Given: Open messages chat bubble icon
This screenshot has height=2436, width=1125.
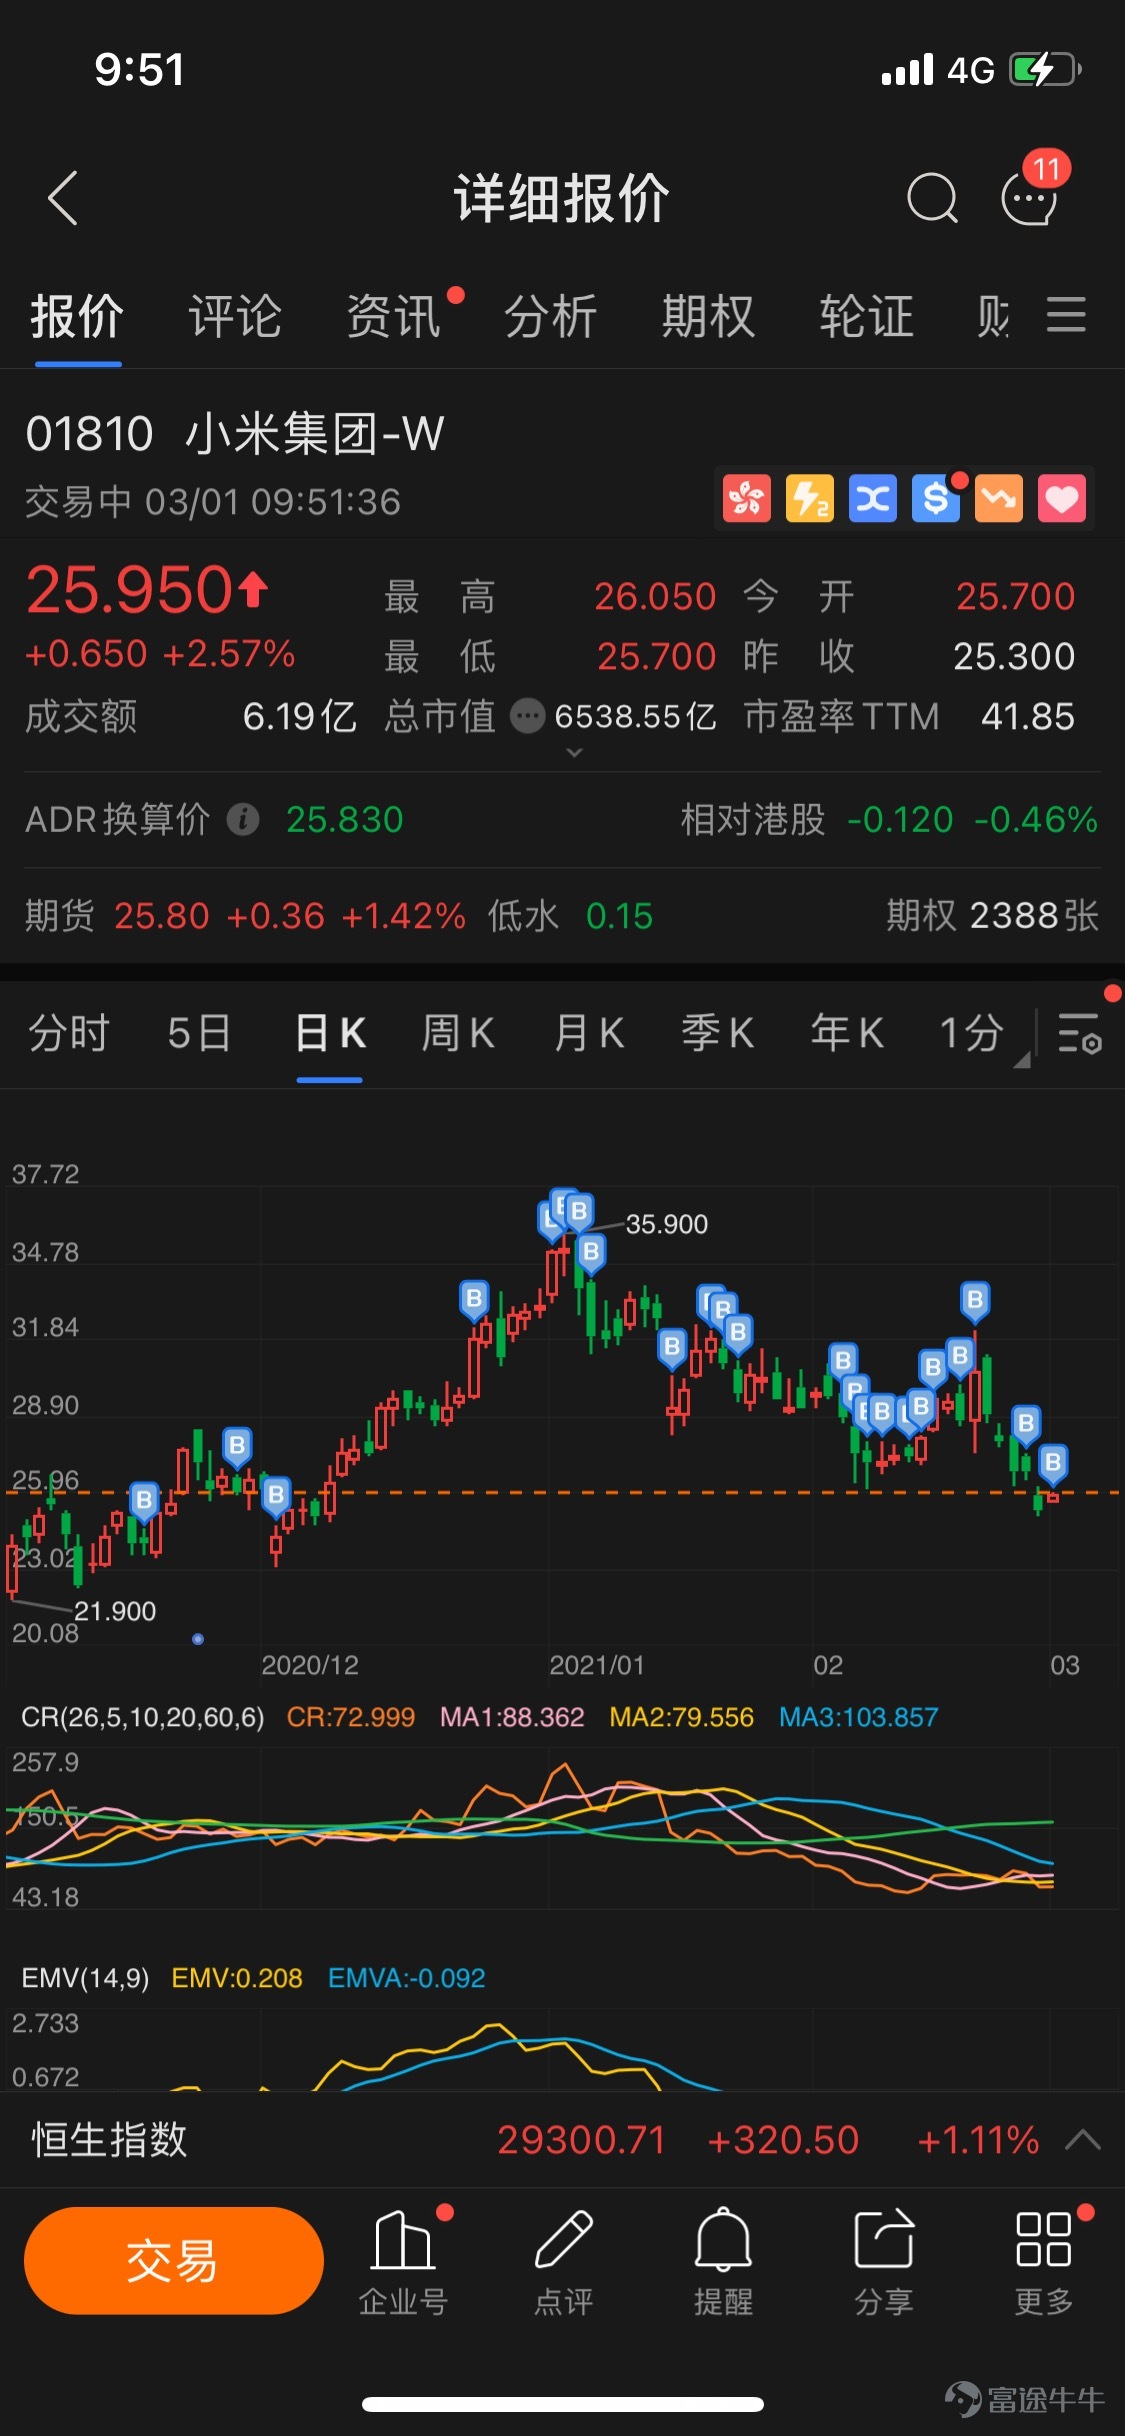Looking at the screenshot, I should coord(1030,198).
